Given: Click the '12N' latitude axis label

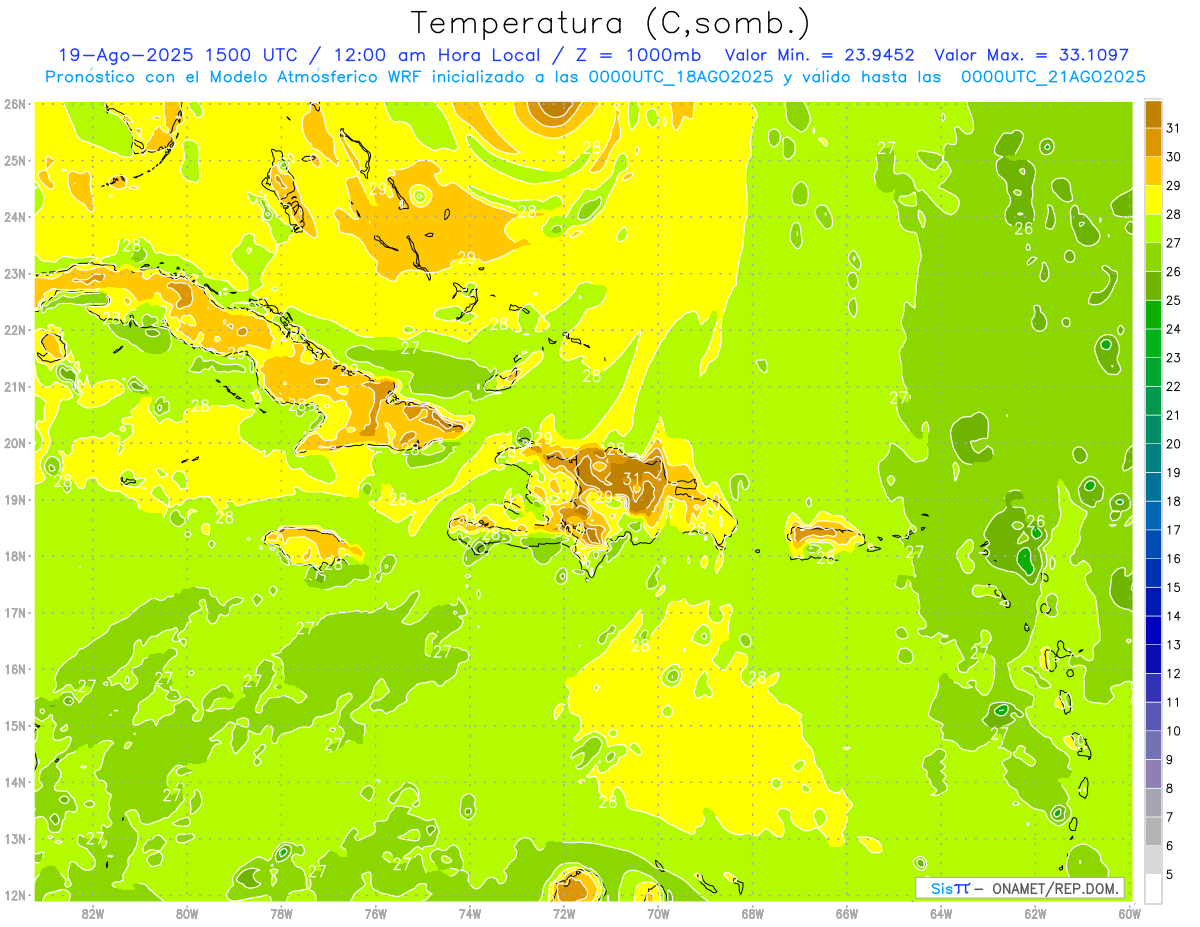Looking at the screenshot, I should click(14, 895).
